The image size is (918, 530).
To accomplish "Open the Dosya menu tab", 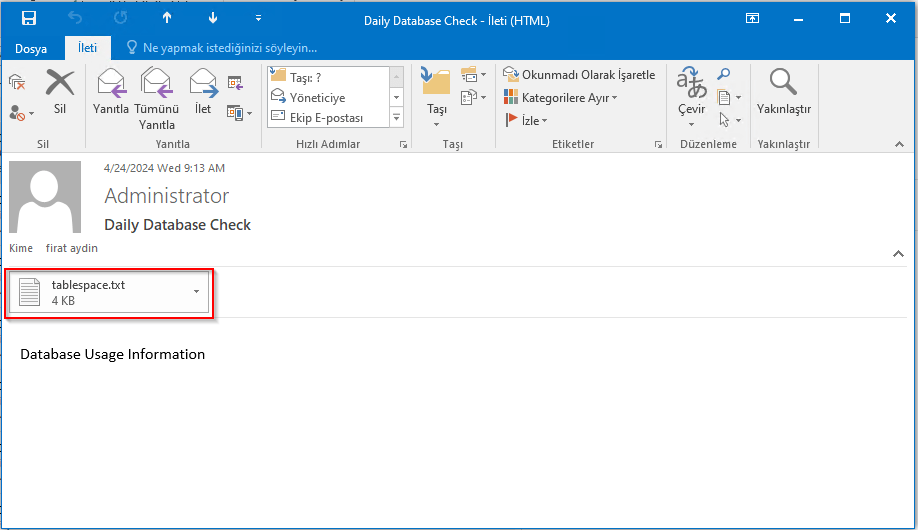I will [x=31, y=48].
